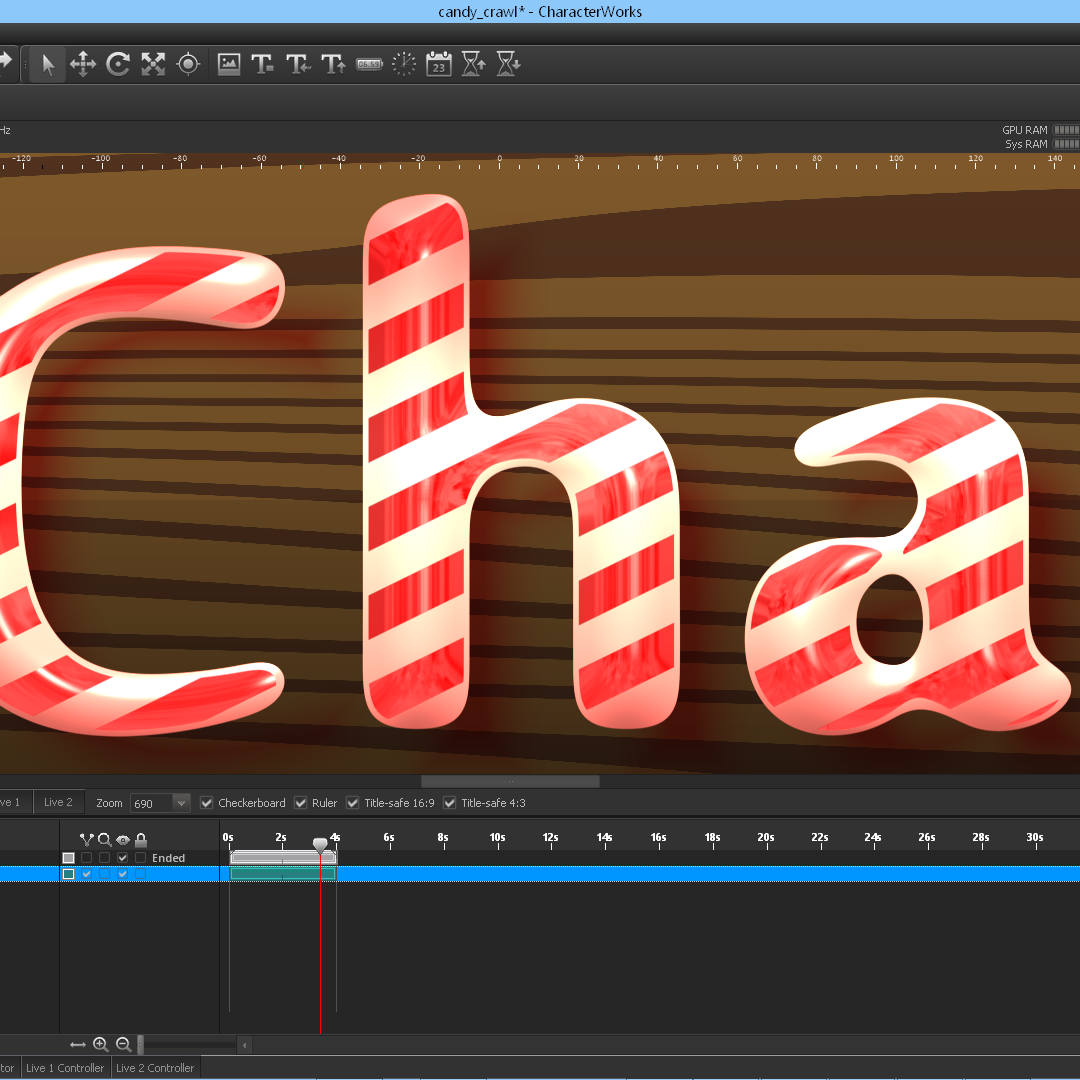
Task: Disable the Checkerboard checkbox
Action: pos(207,803)
